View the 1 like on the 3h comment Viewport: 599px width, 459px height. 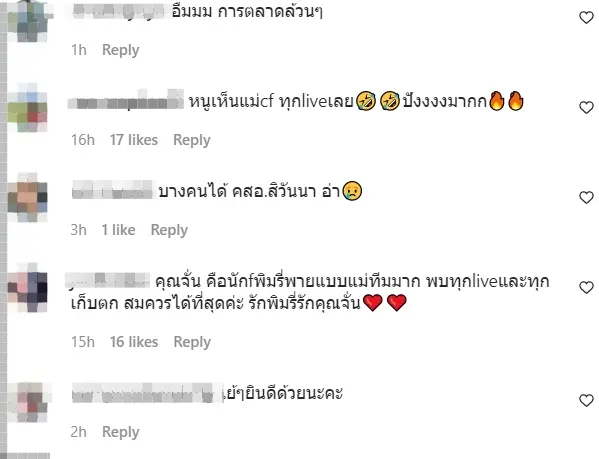pyautogui.click(x=118, y=230)
